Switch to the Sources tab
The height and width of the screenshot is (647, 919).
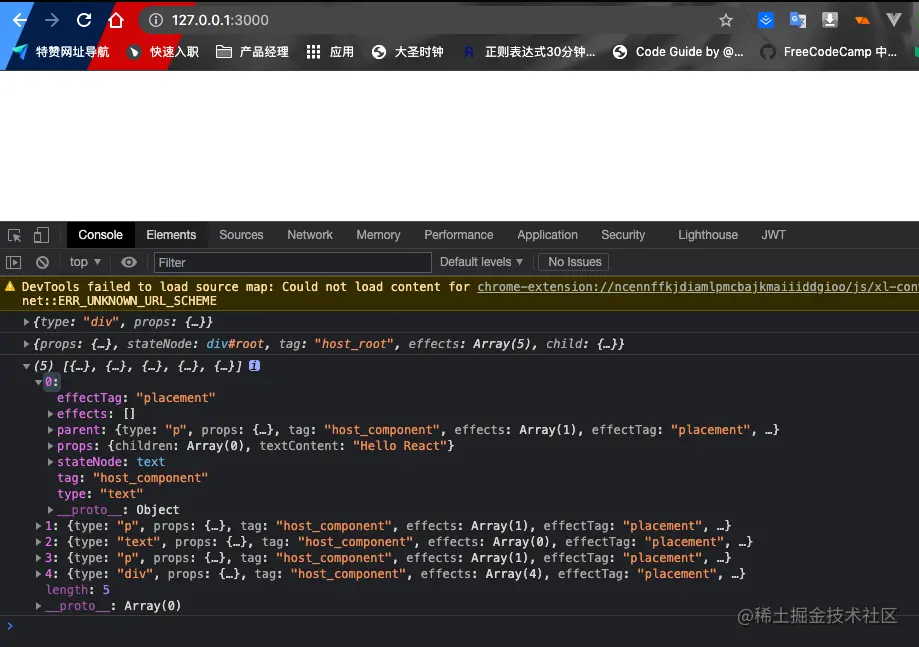click(241, 235)
